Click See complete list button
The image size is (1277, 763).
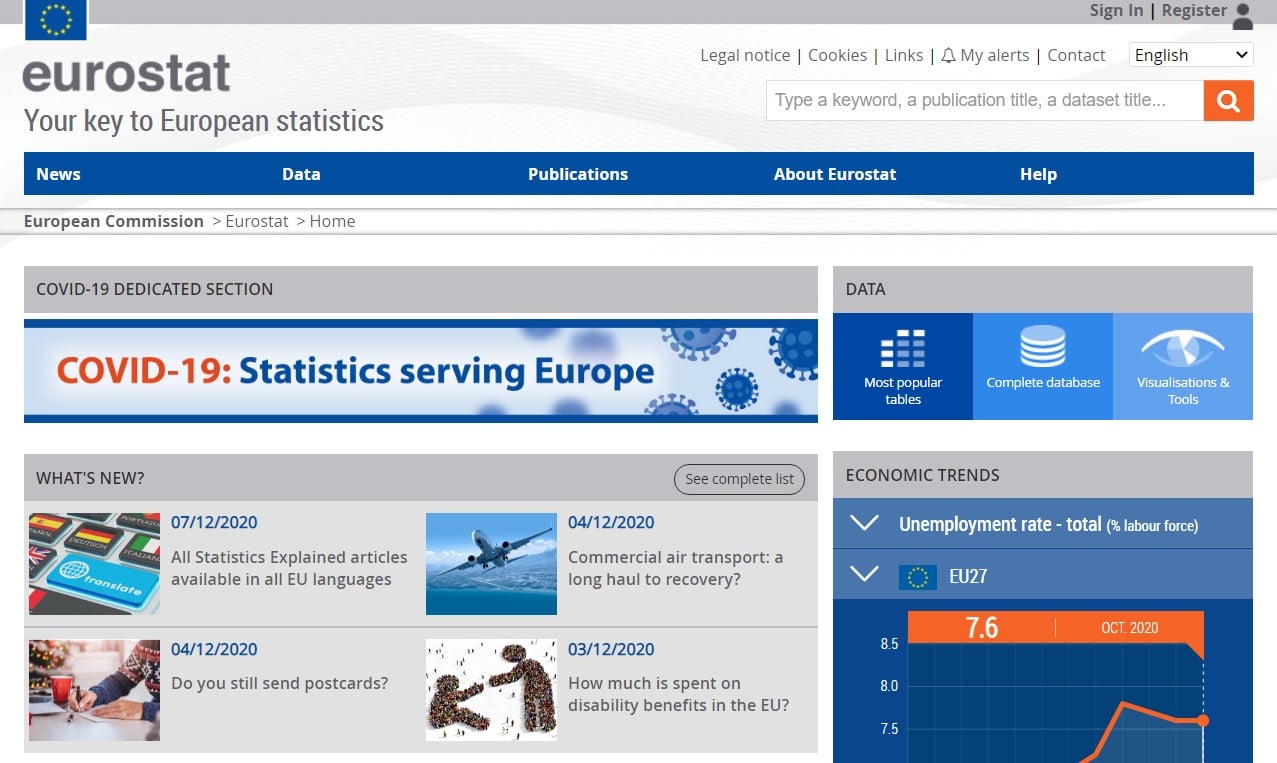[x=739, y=479]
